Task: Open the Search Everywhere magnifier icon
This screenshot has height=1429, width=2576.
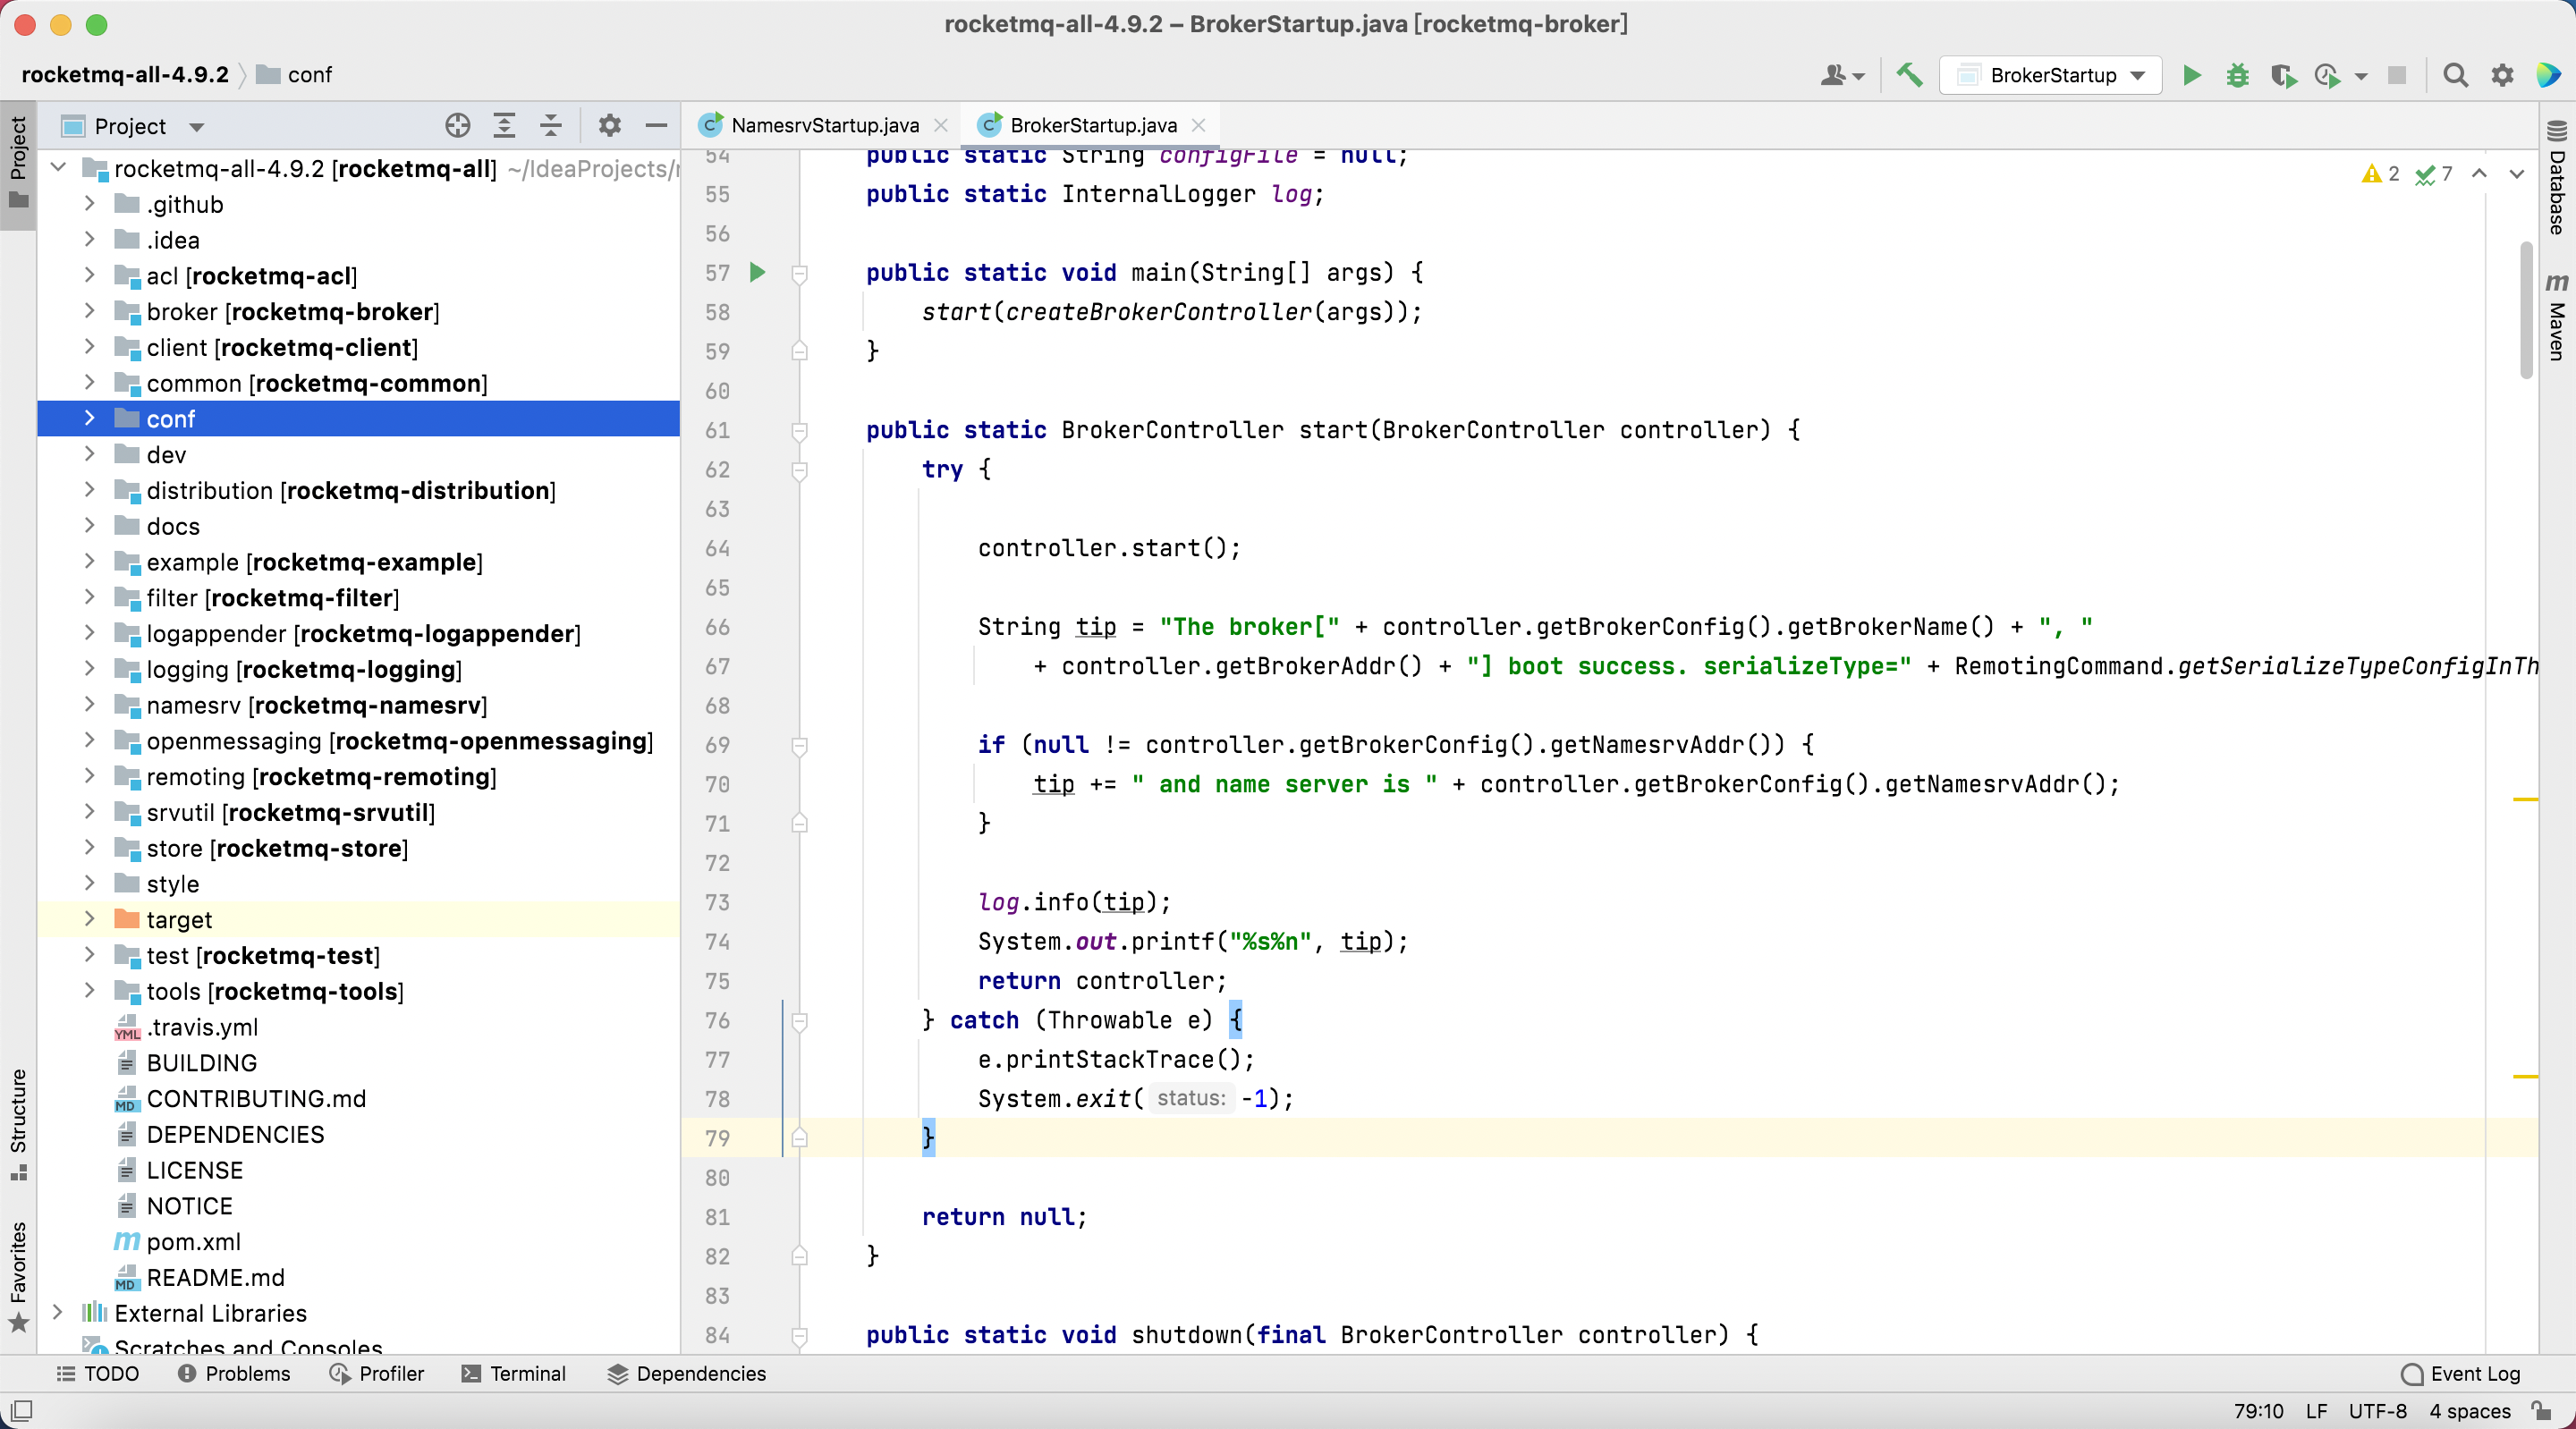Action: (2453, 76)
